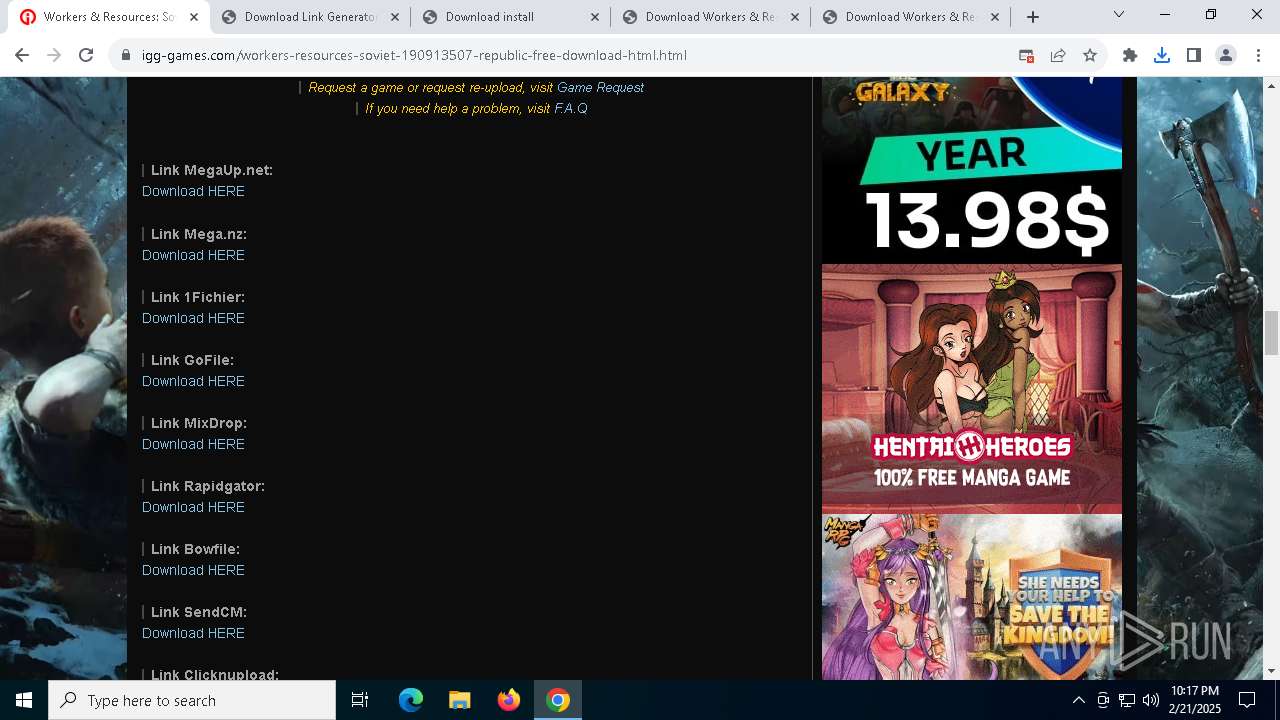Viewport: 1280px width, 720px height.
Task: Click Download HERE under SendCM
Action: tap(193, 633)
